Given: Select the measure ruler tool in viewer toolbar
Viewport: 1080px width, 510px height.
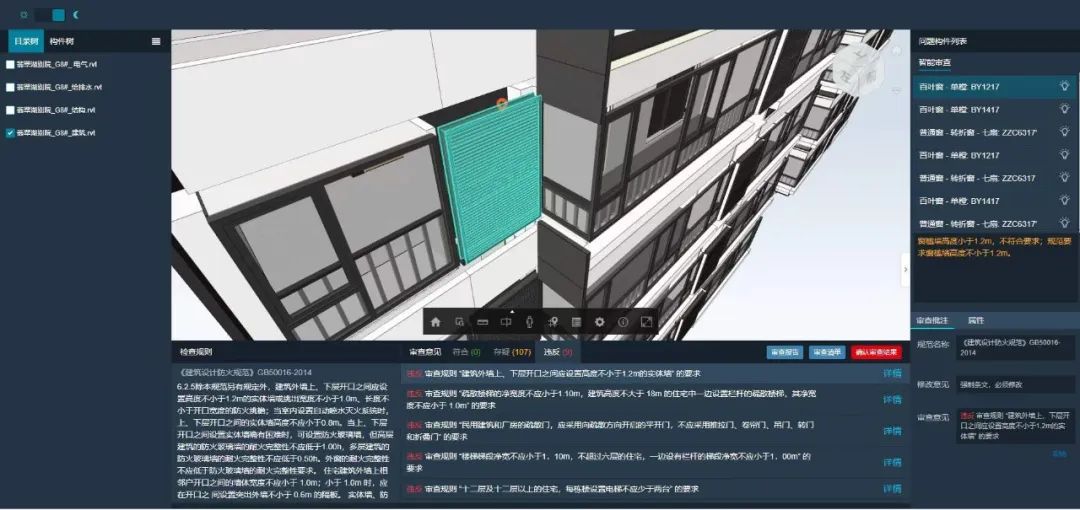Looking at the screenshot, I should [x=482, y=322].
